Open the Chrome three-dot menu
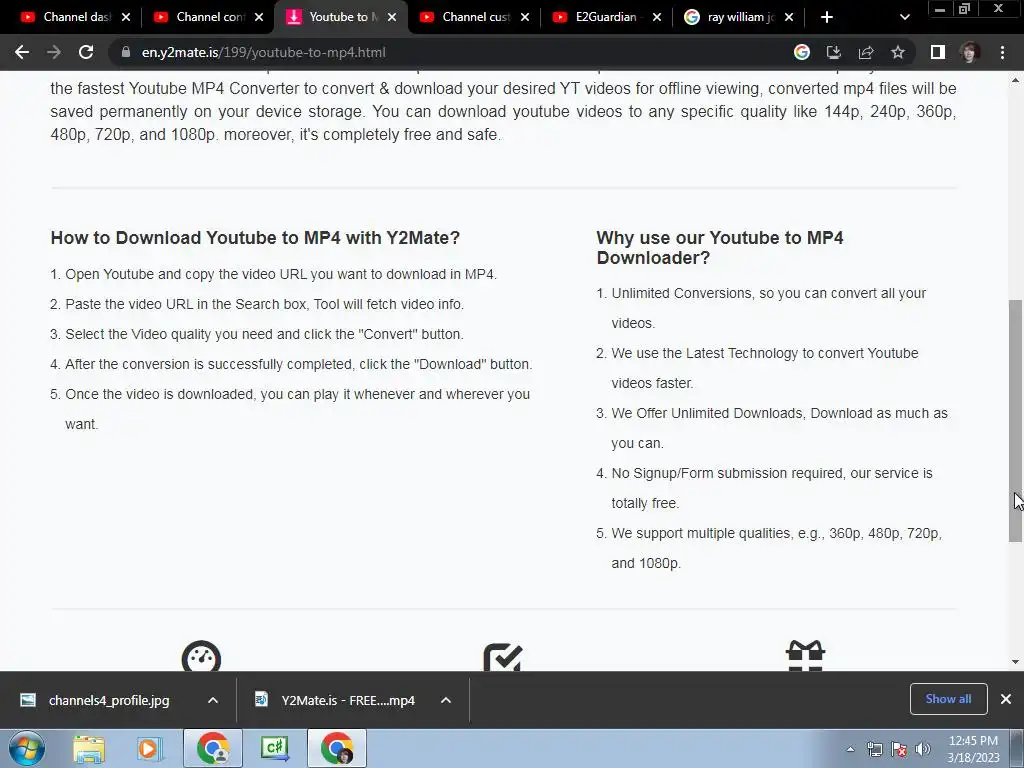The width and height of the screenshot is (1024, 768). [1002, 52]
